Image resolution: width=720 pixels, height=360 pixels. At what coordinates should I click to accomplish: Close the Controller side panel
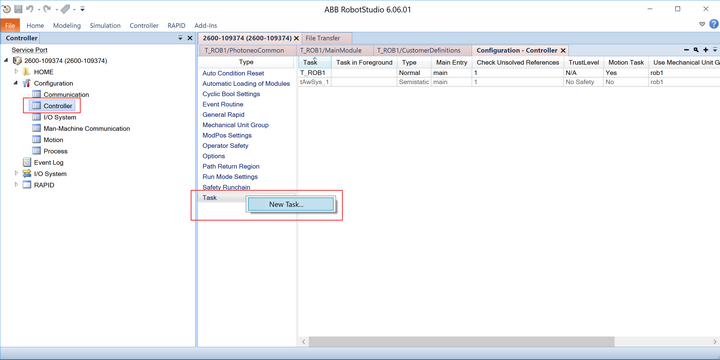coord(190,38)
